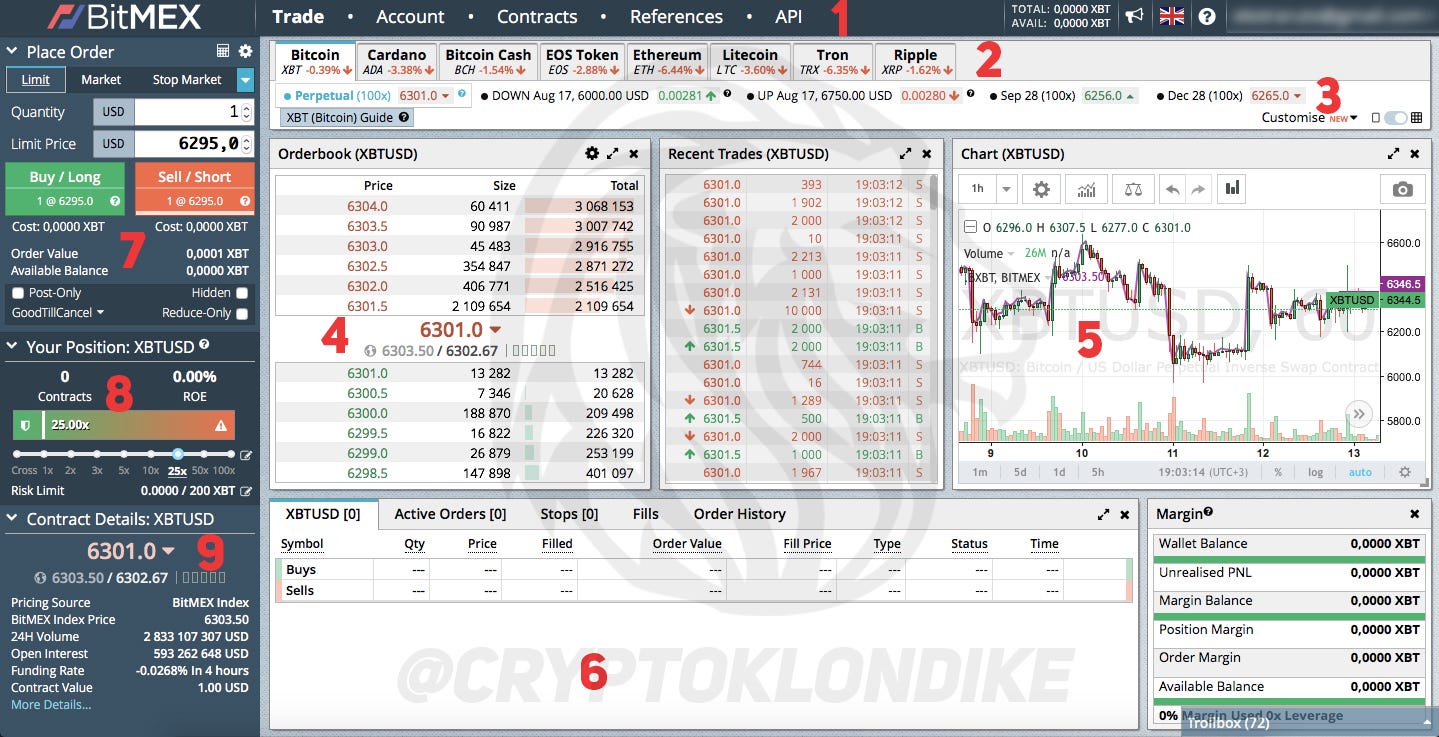
Task: Enable the Hidden order checkbox
Action: (242, 293)
